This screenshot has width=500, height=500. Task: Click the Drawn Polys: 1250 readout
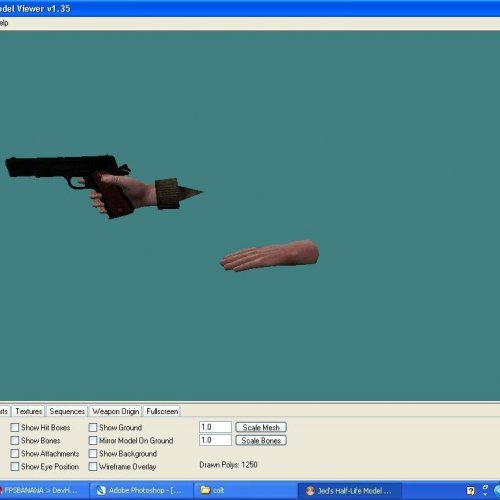228,465
